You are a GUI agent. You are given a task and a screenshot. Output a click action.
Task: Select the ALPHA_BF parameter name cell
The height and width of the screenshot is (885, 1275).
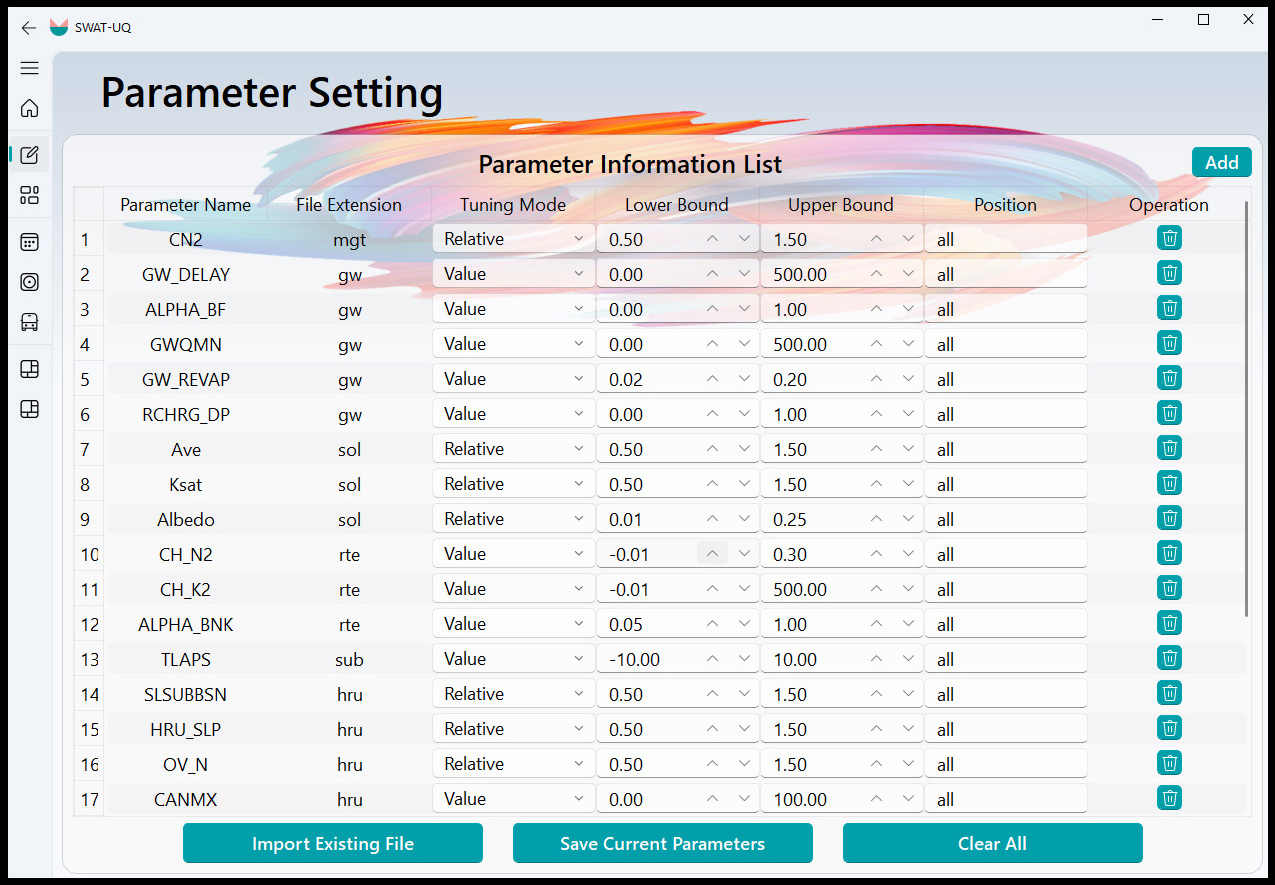[185, 309]
